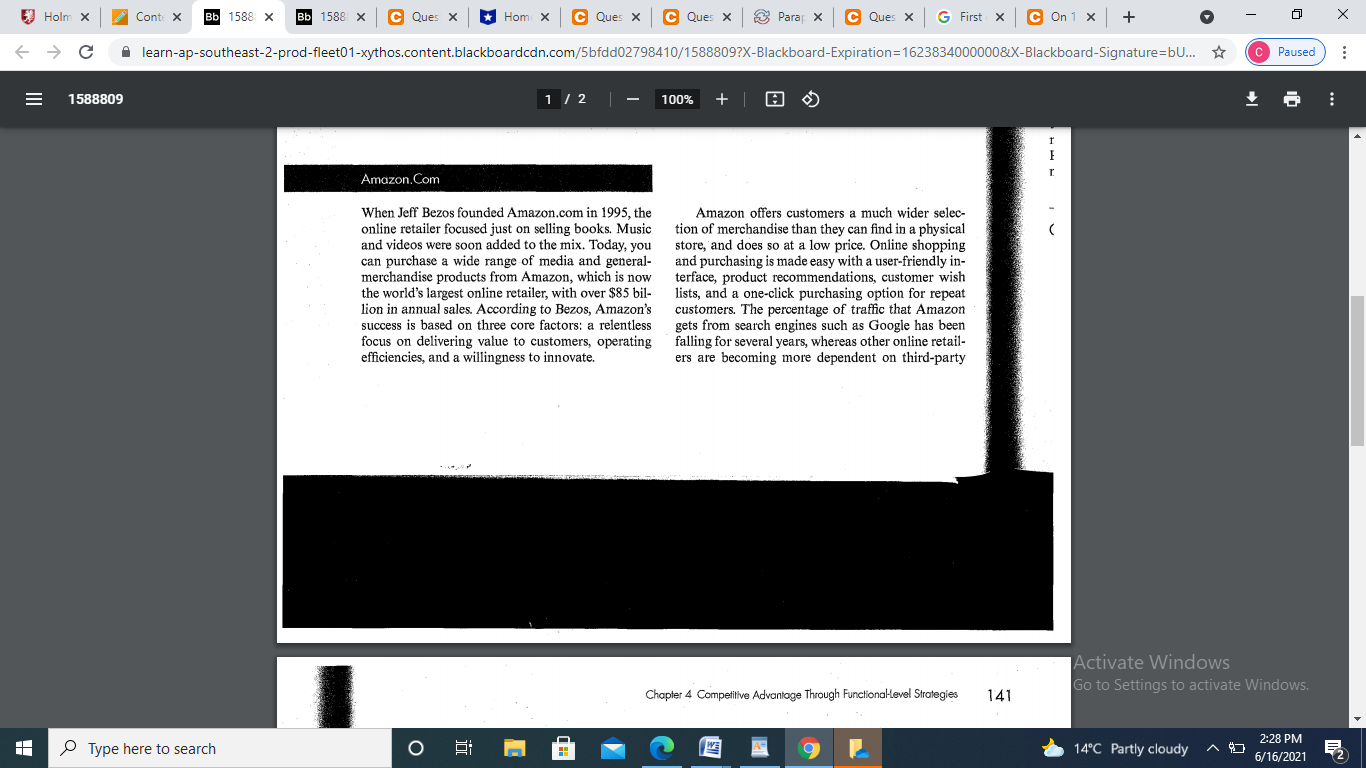
Task: Zoom out of the PDF
Action: point(632,99)
